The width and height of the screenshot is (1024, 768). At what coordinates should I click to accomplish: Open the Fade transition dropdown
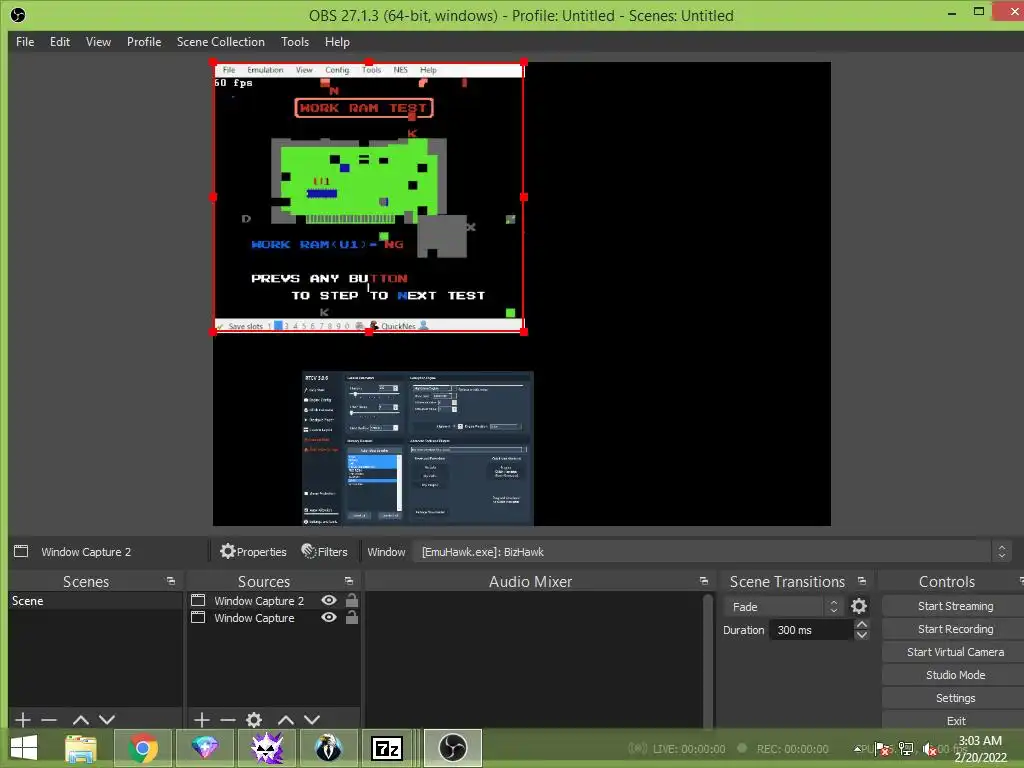coord(783,607)
